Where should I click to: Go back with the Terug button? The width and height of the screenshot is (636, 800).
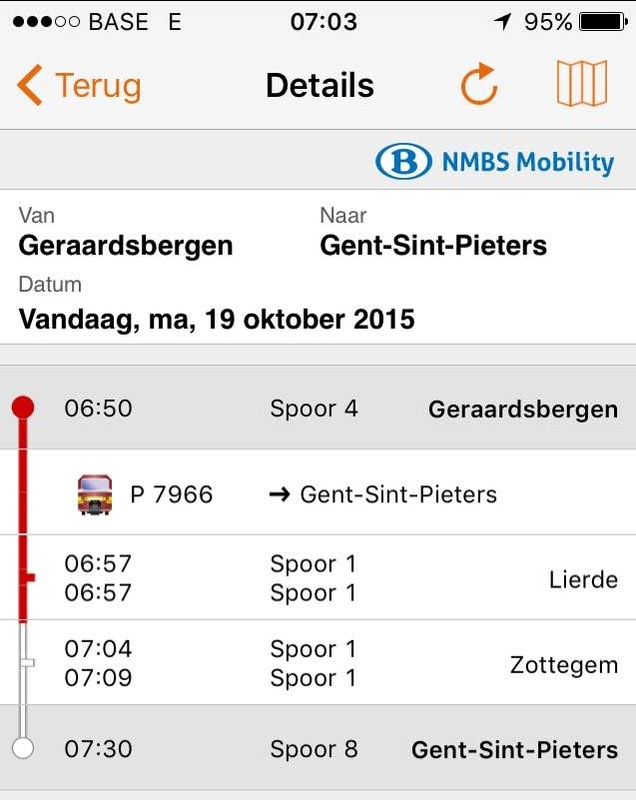(x=81, y=86)
